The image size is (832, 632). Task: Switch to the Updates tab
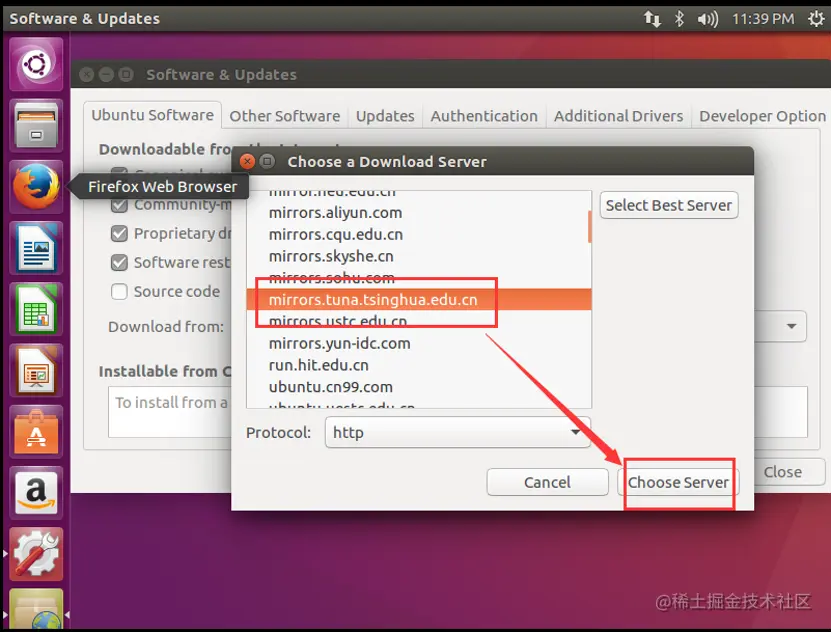coord(385,116)
